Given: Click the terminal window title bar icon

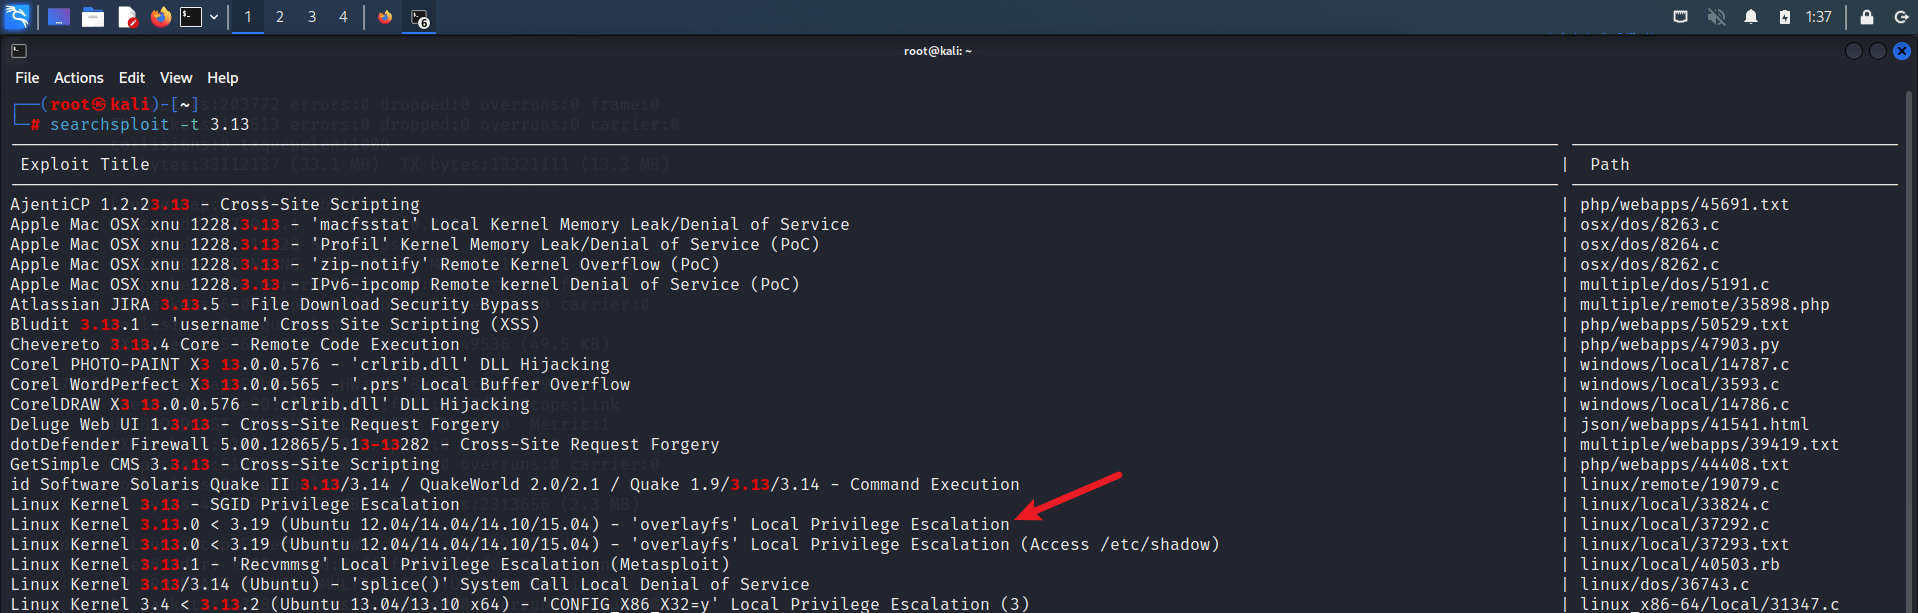Looking at the screenshot, I should (19, 51).
